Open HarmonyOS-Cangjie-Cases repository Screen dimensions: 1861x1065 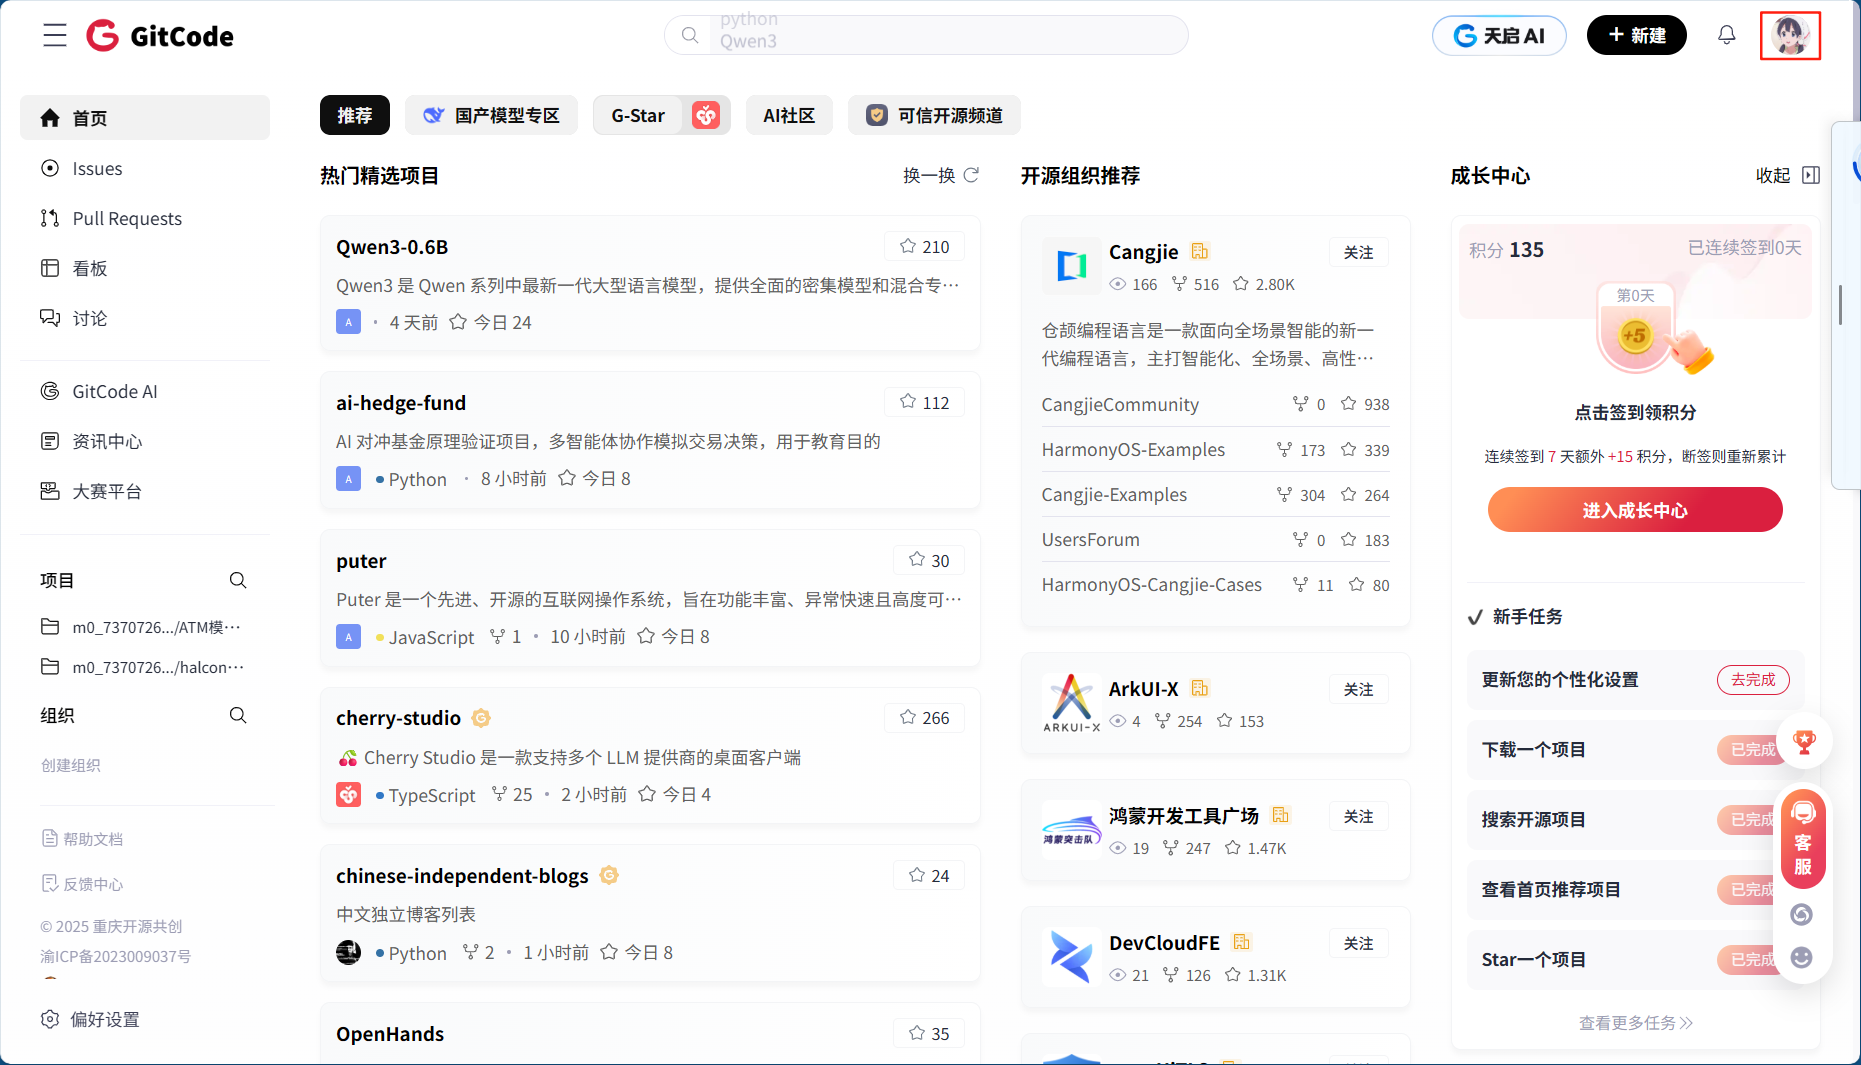tap(1151, 584)
